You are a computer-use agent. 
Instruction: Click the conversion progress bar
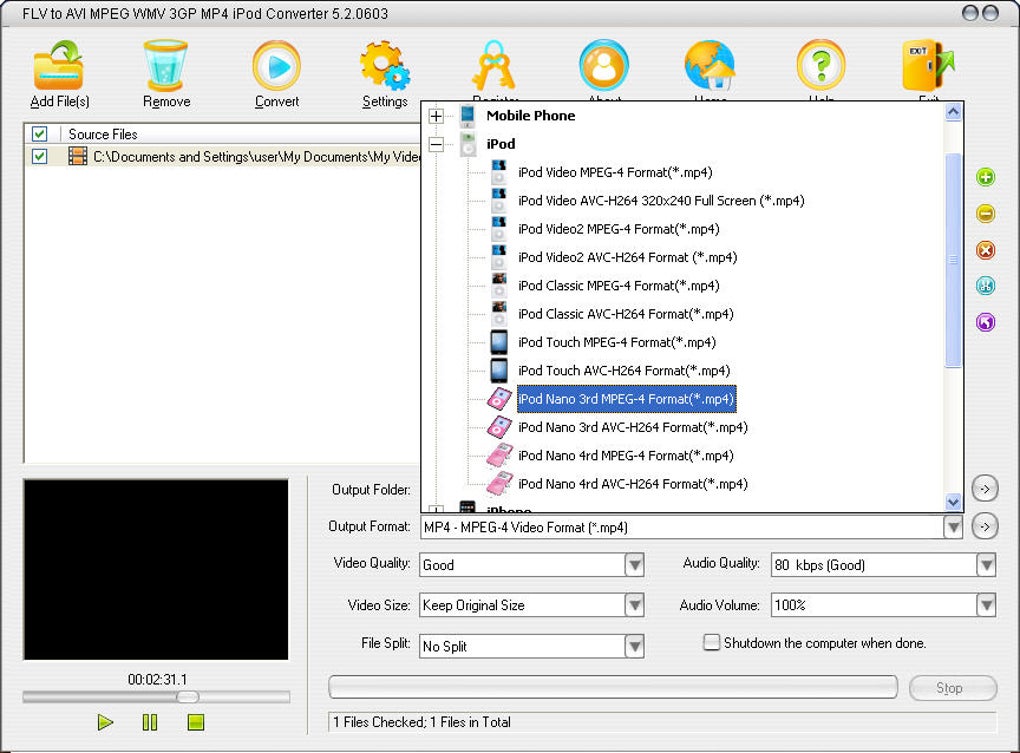click(x=613, y=687)
